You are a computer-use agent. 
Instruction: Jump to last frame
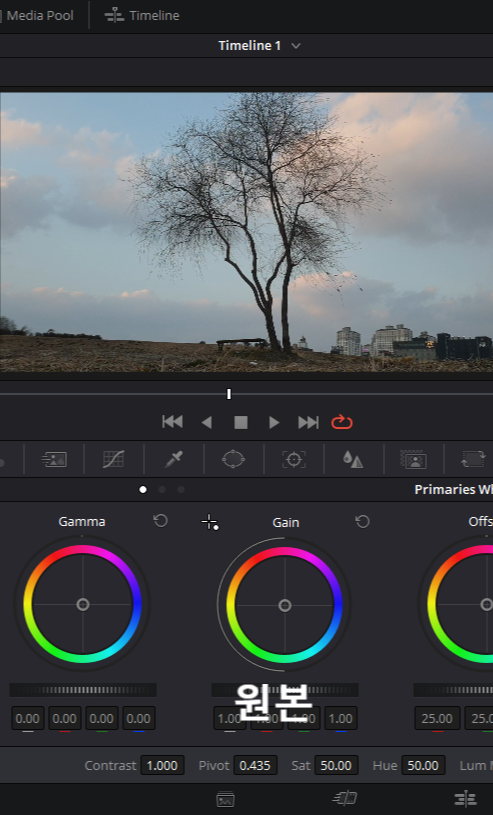click(x=308, y=423)
